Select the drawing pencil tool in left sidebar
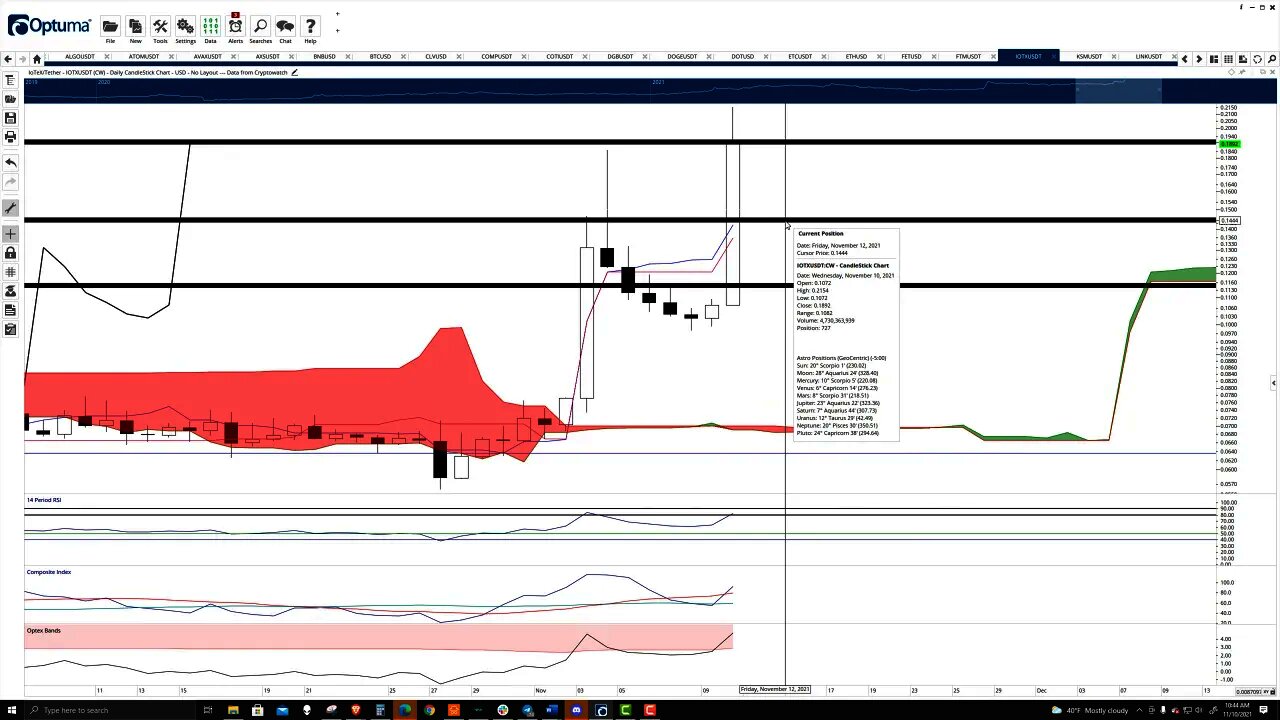1280x720 pixels. (x=10, y=208)
